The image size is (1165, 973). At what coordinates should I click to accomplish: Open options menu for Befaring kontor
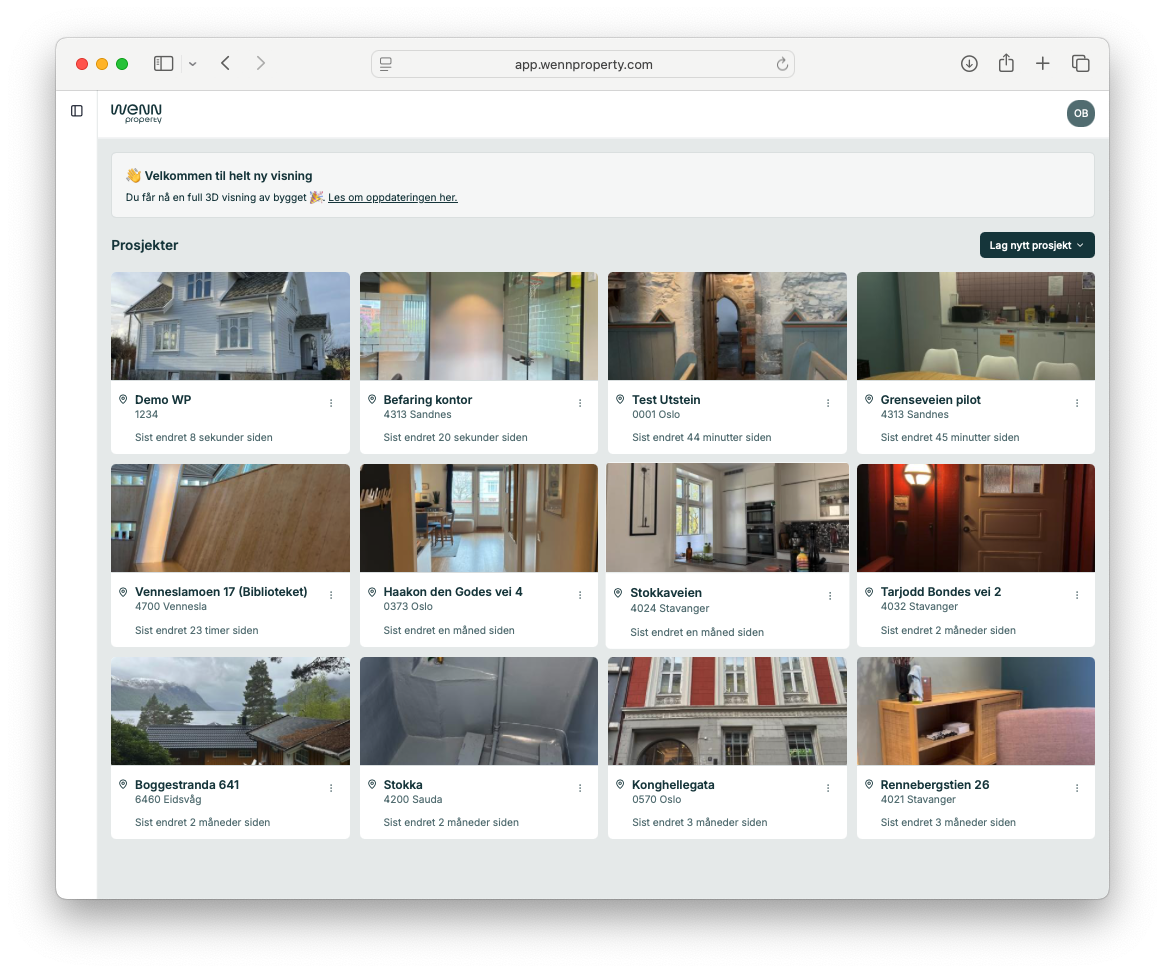[580, 403]
